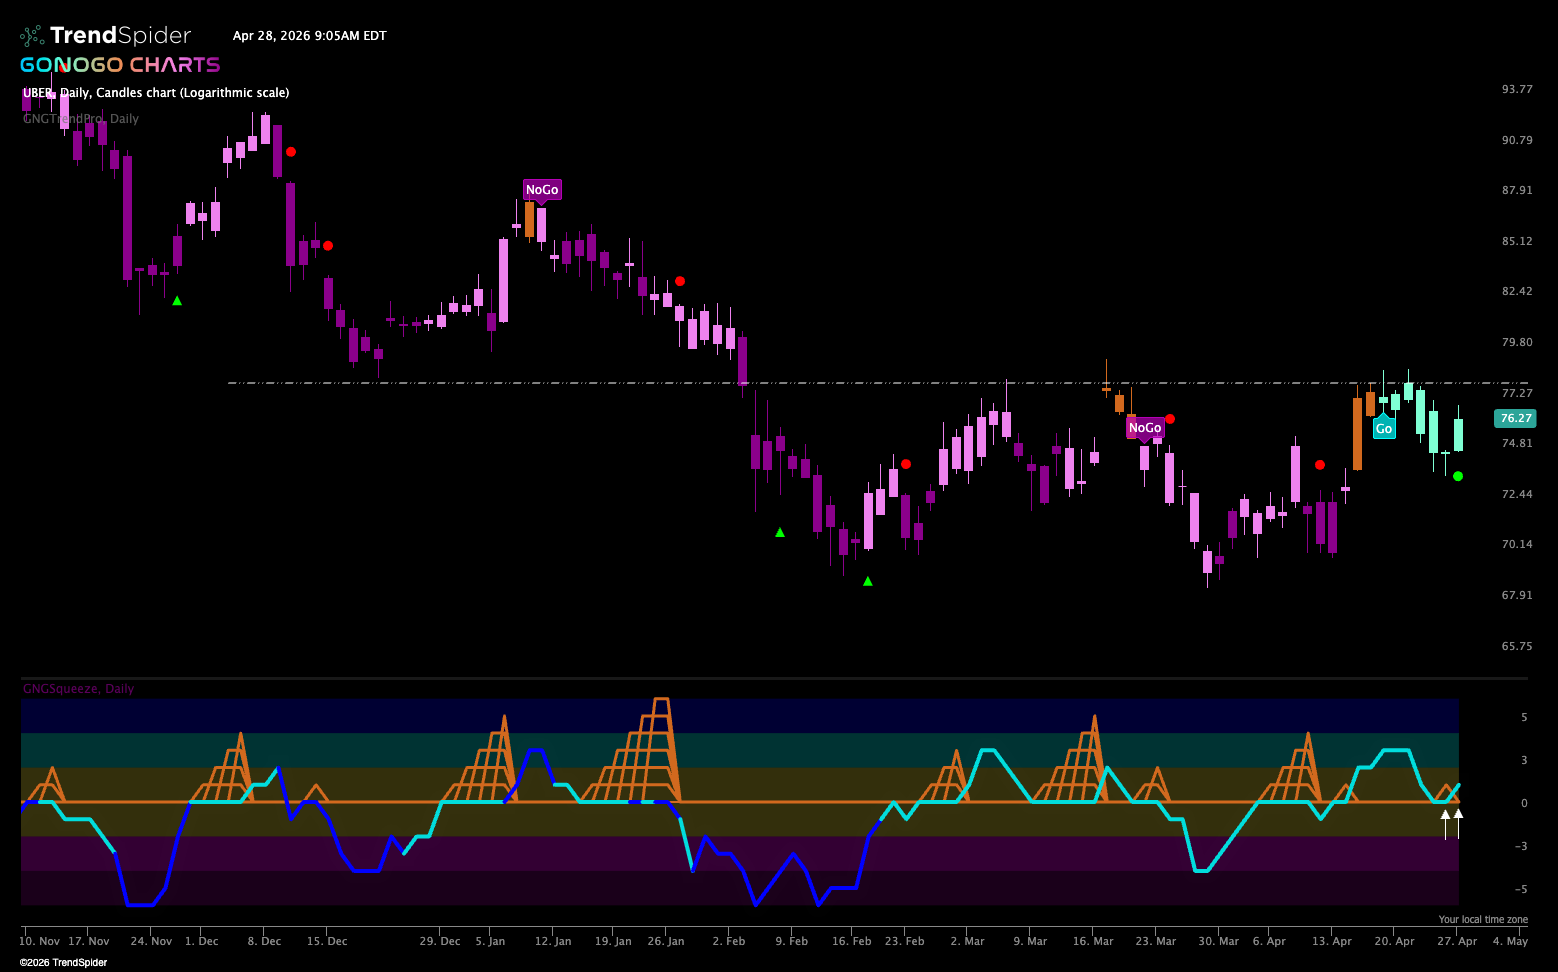Click the red dot beside the 8 Dec high
The image size is (1558, 972).
(291, 152)
